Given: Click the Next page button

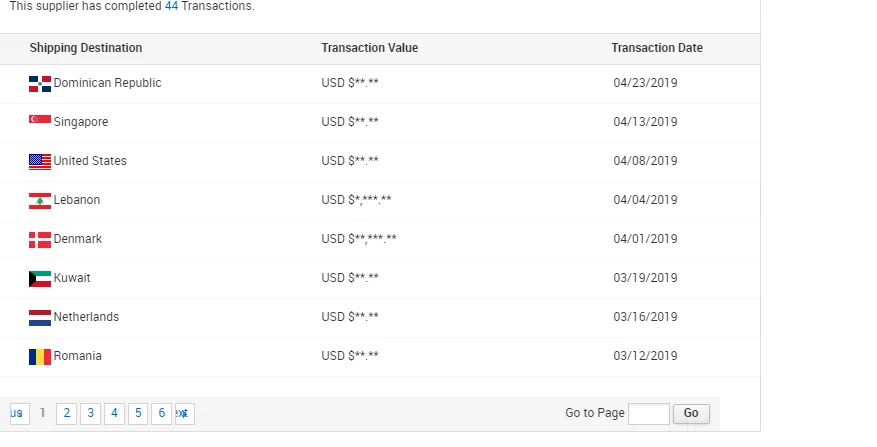Looking at the screenshot, I should 184,413.
